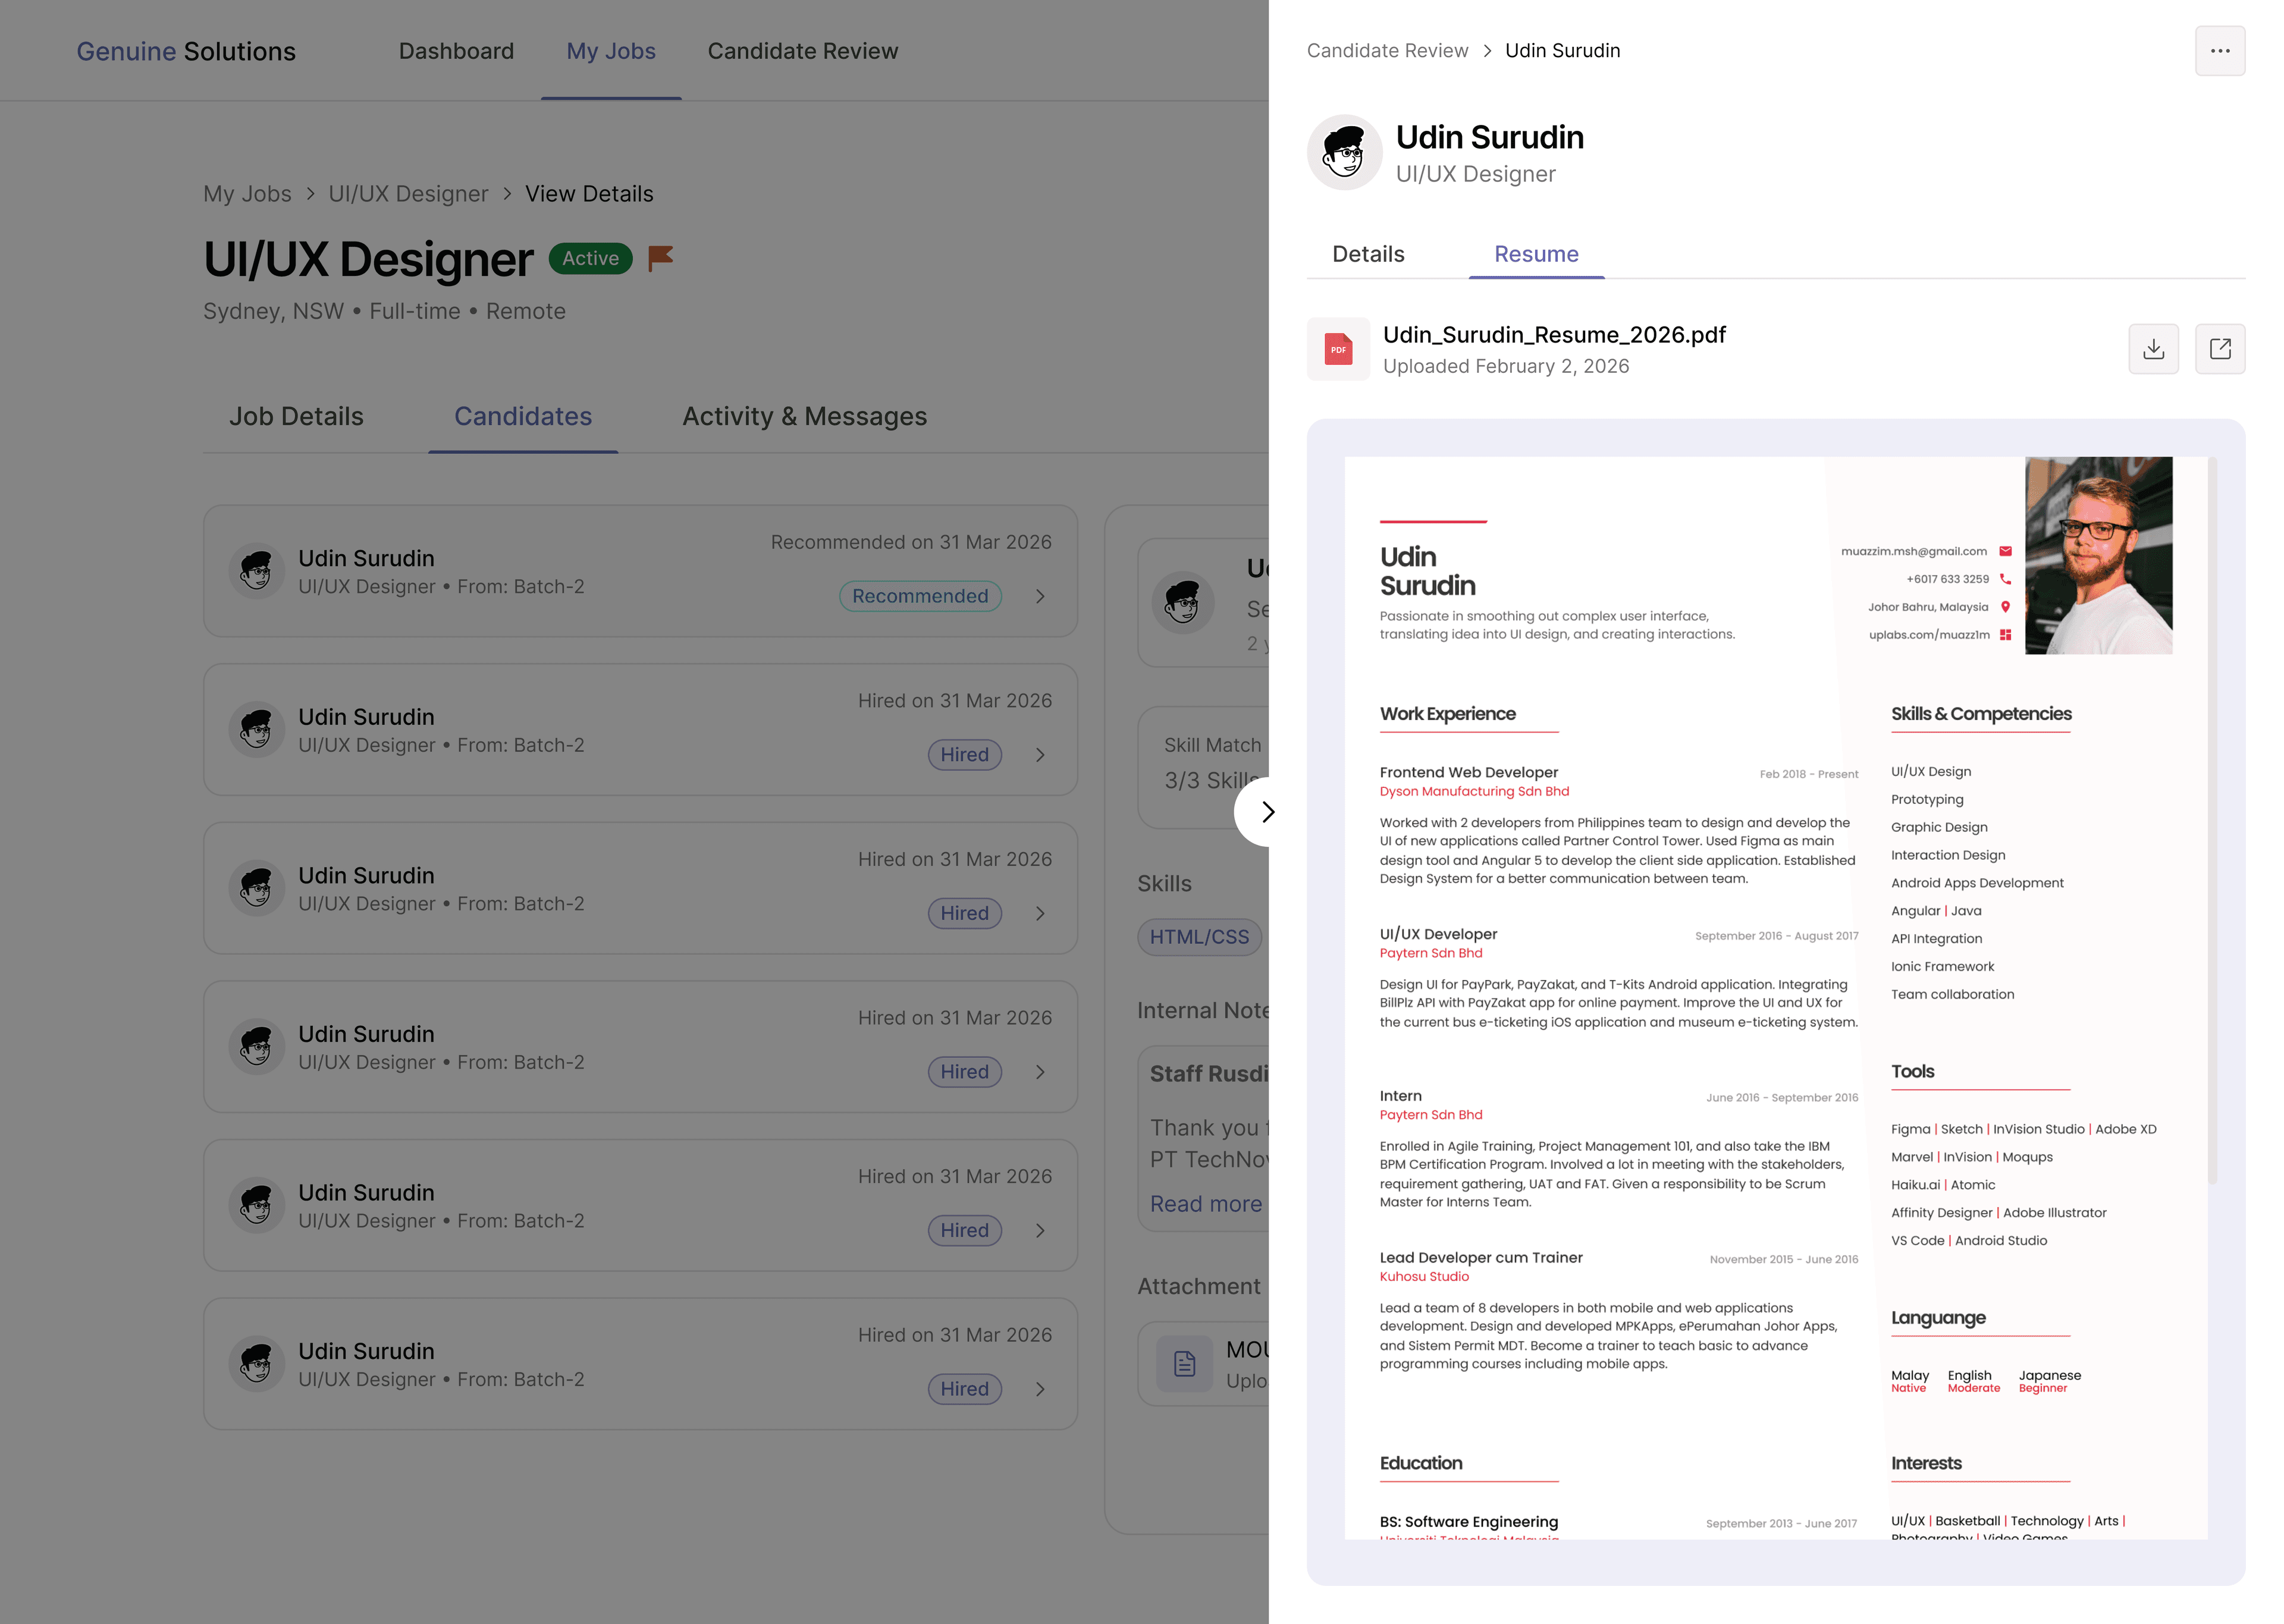Click the Languange heading in resume

1938,1318
